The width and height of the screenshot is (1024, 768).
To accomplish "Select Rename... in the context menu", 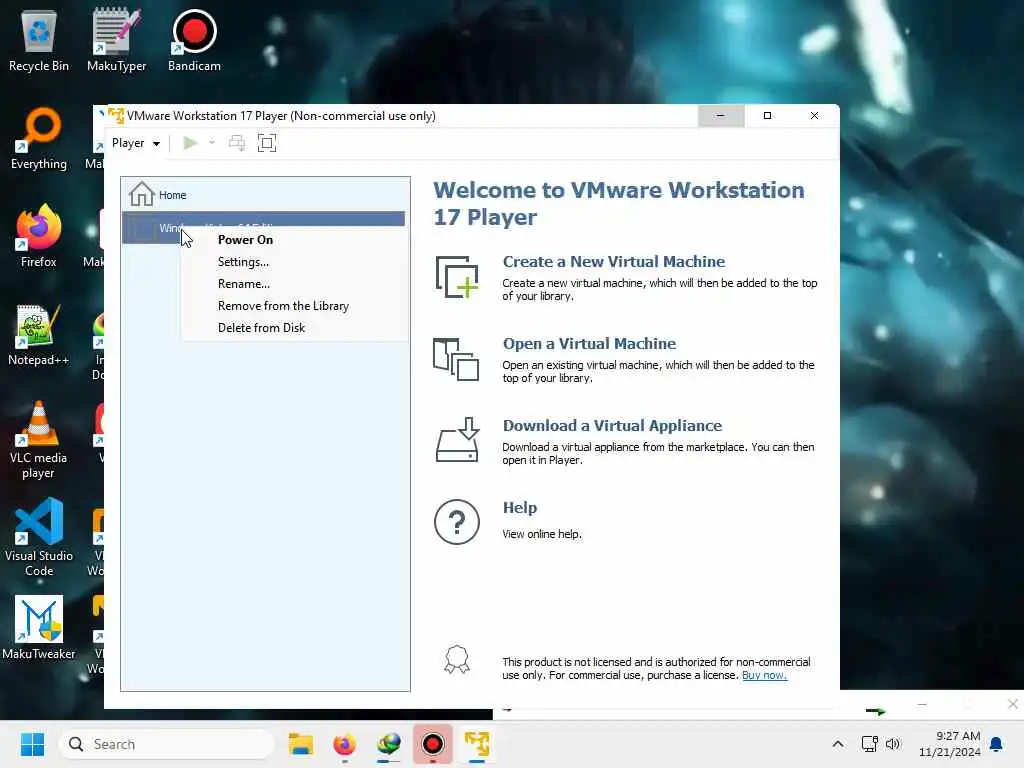I will 244,284.
